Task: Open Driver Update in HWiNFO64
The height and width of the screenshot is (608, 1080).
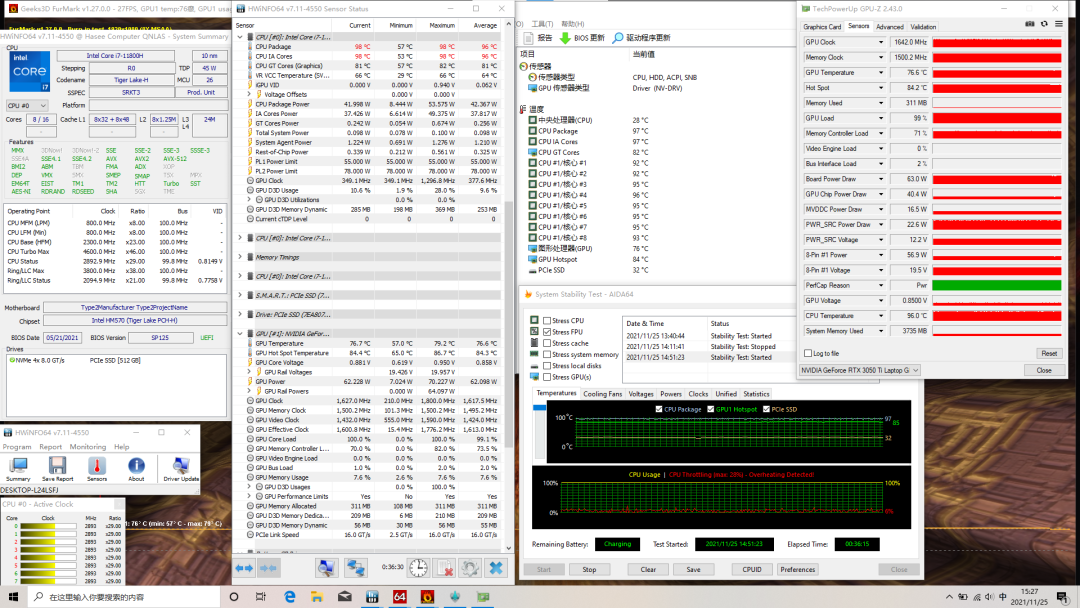Action: click(x=181, y=469)
